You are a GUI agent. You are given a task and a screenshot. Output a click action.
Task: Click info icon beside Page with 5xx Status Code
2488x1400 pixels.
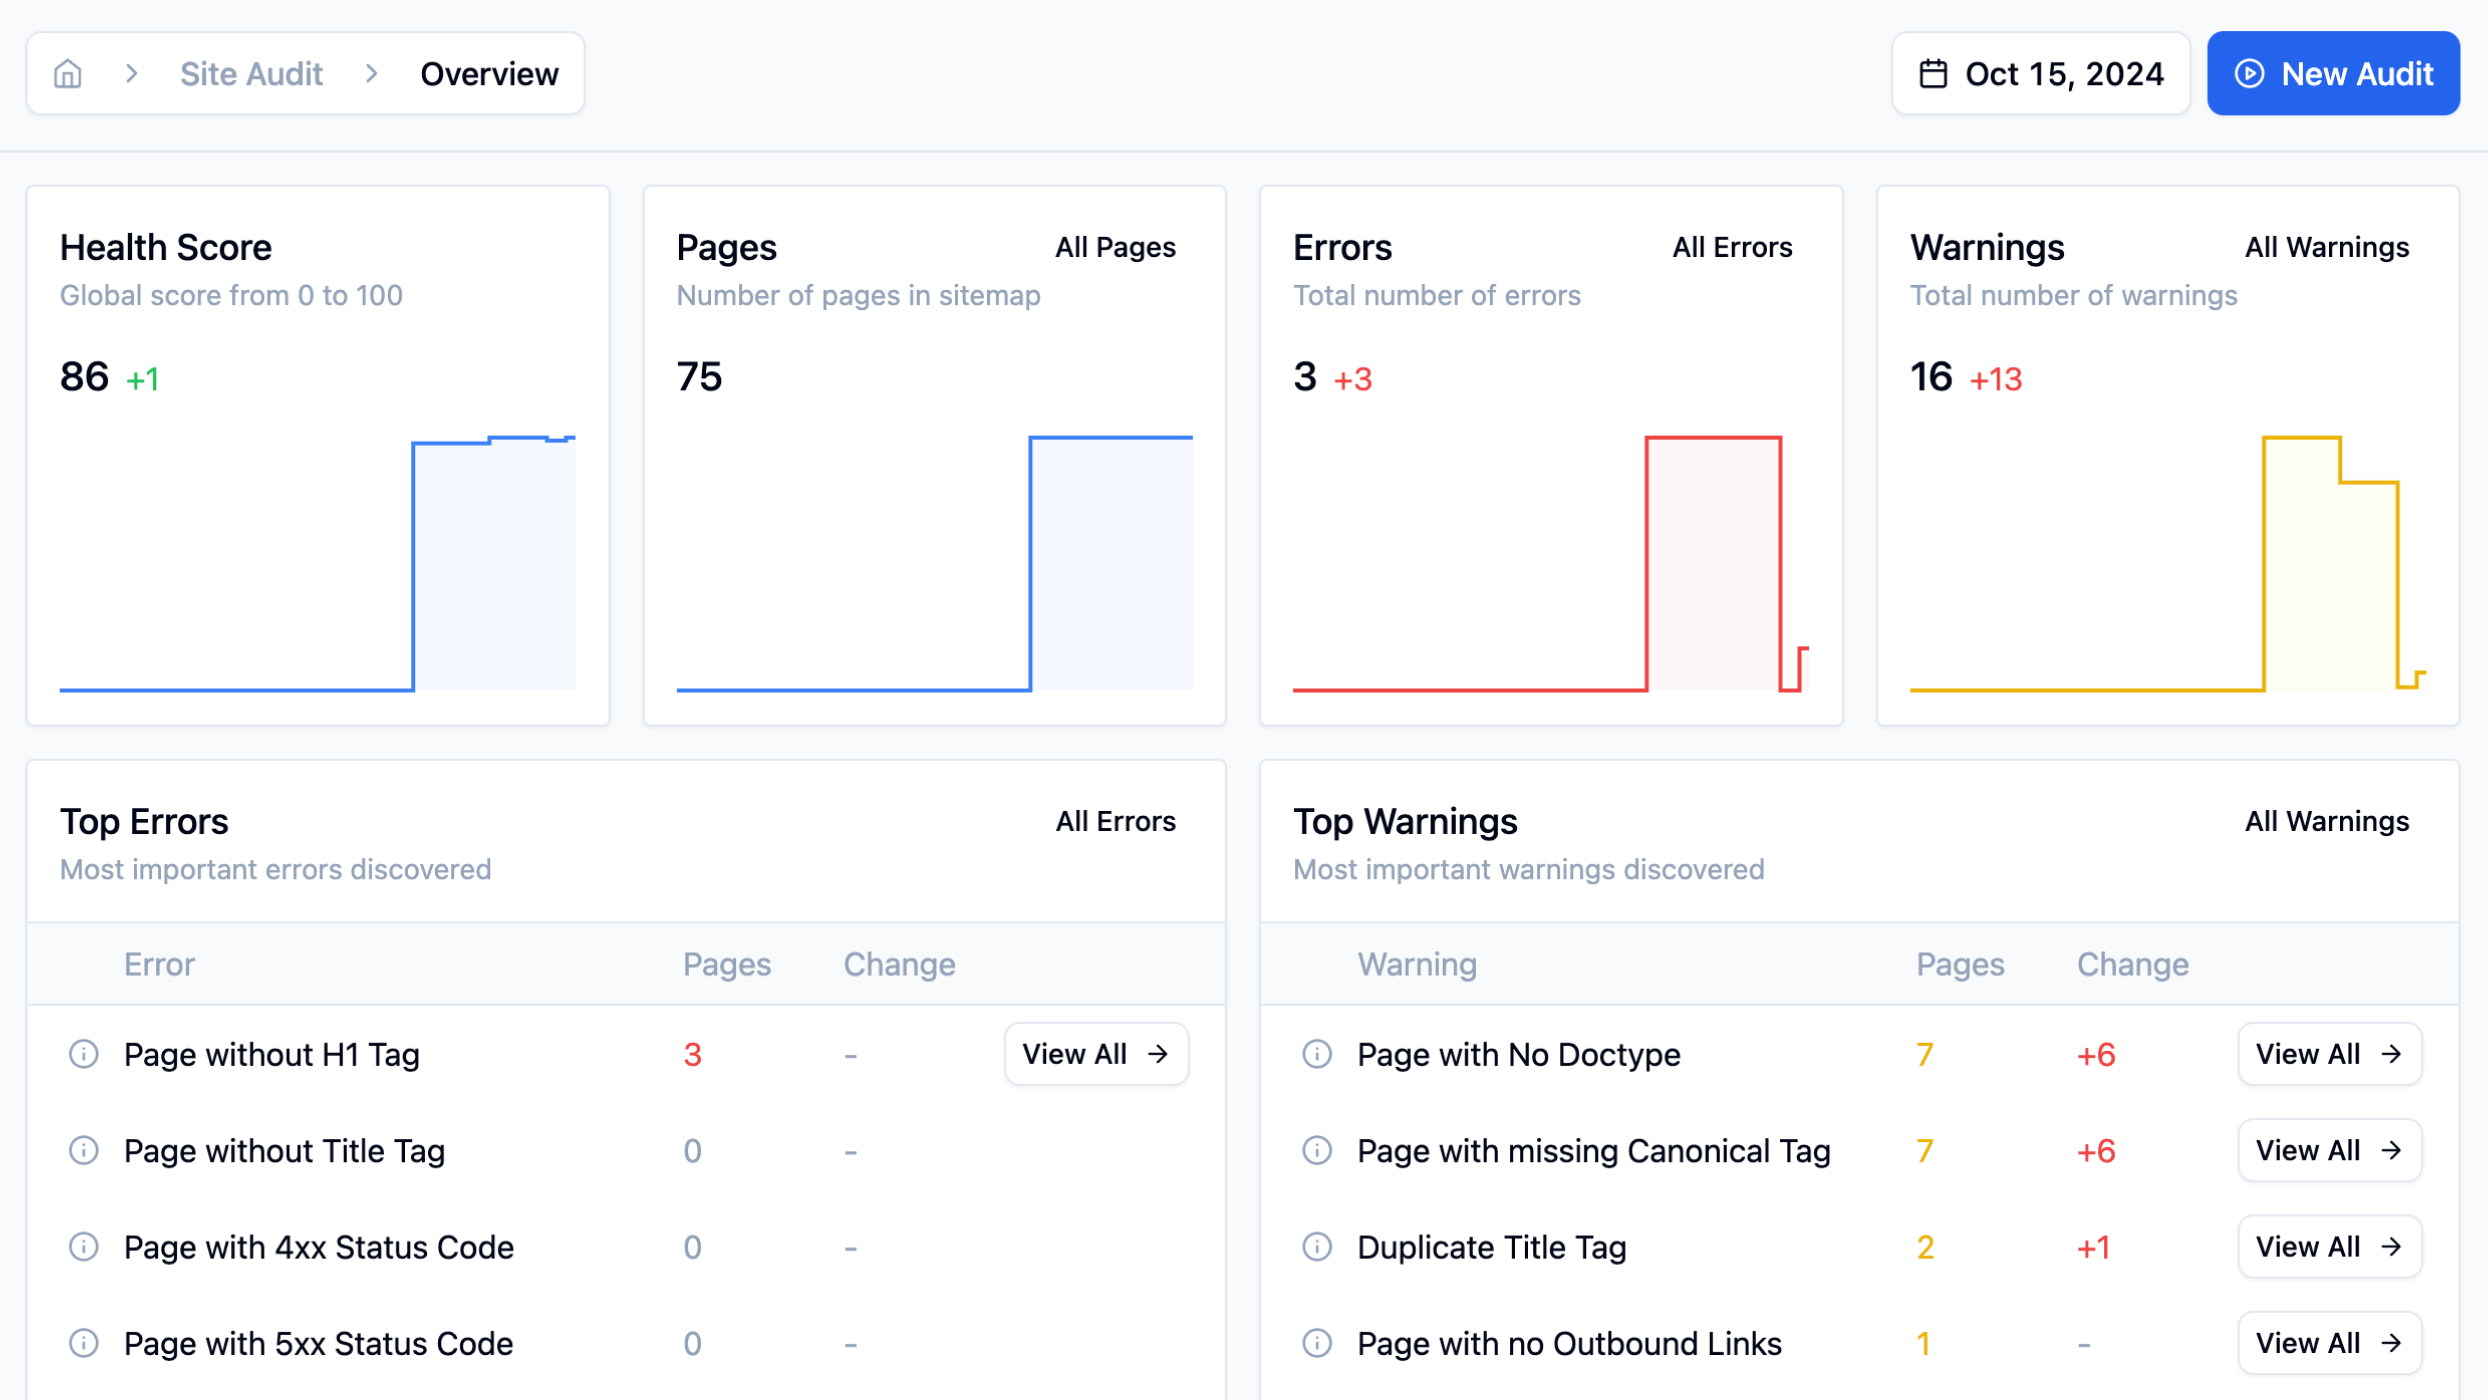(84, 1343)
